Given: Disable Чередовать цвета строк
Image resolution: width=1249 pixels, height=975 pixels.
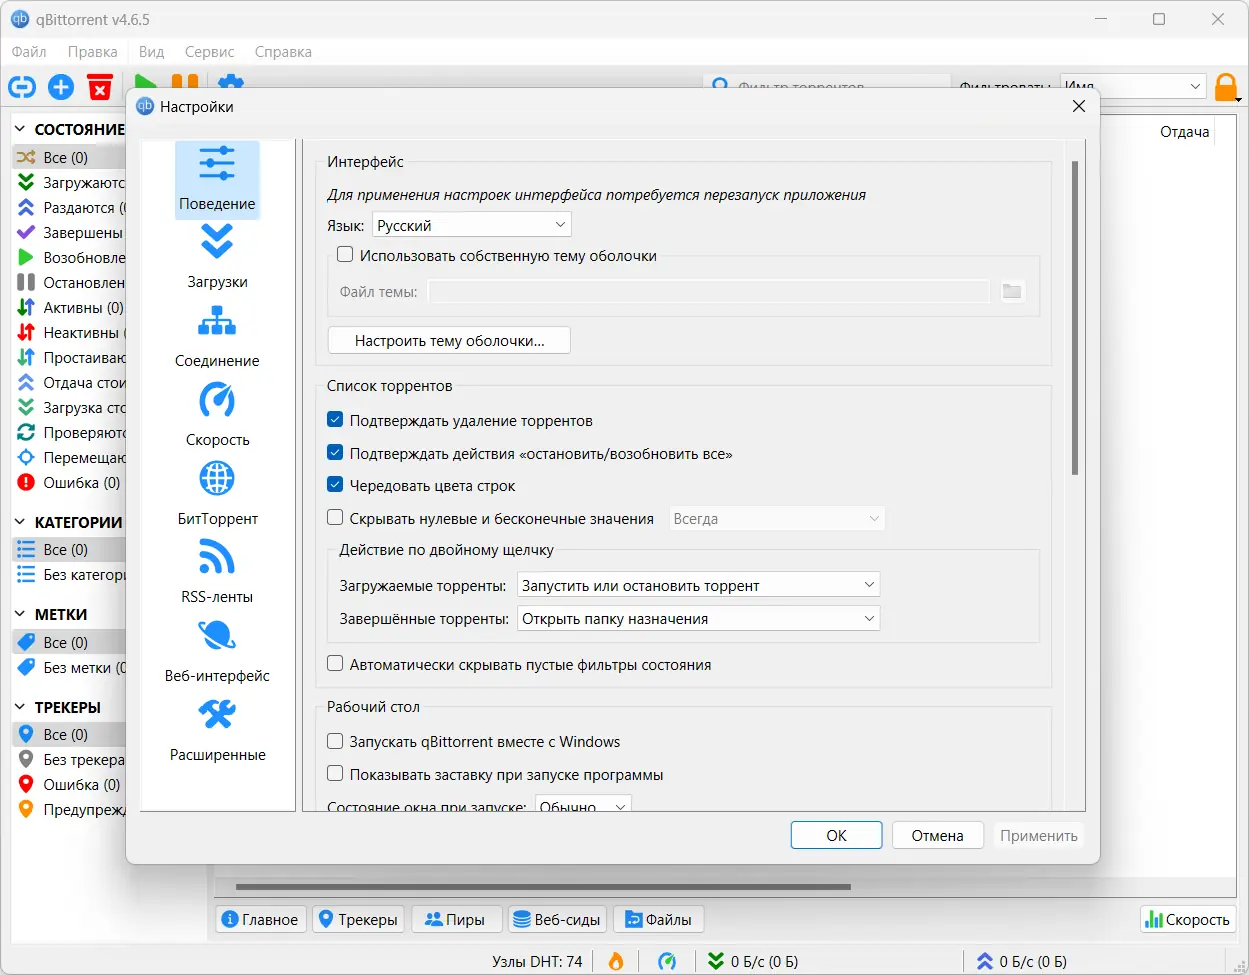Looking at the screenshot, I should click(335, 485).
